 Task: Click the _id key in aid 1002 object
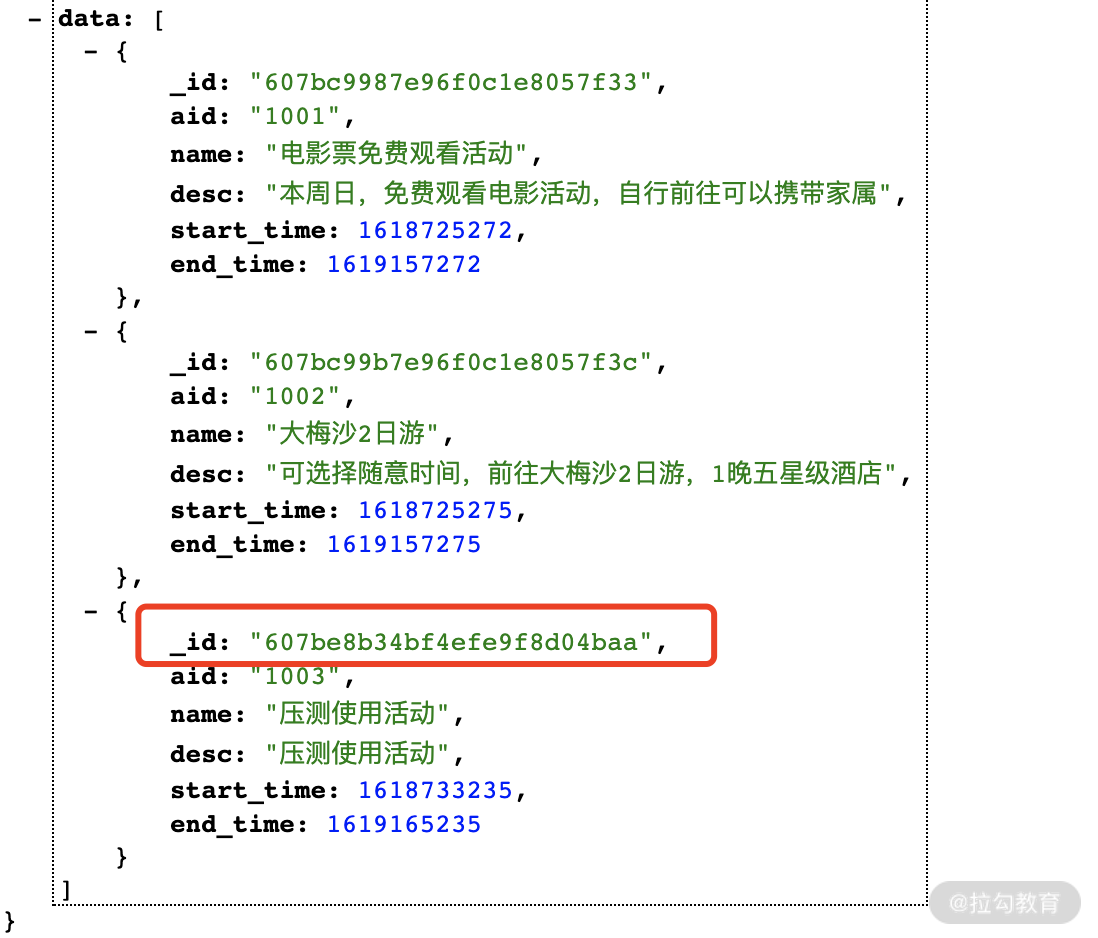pos(200,363)
